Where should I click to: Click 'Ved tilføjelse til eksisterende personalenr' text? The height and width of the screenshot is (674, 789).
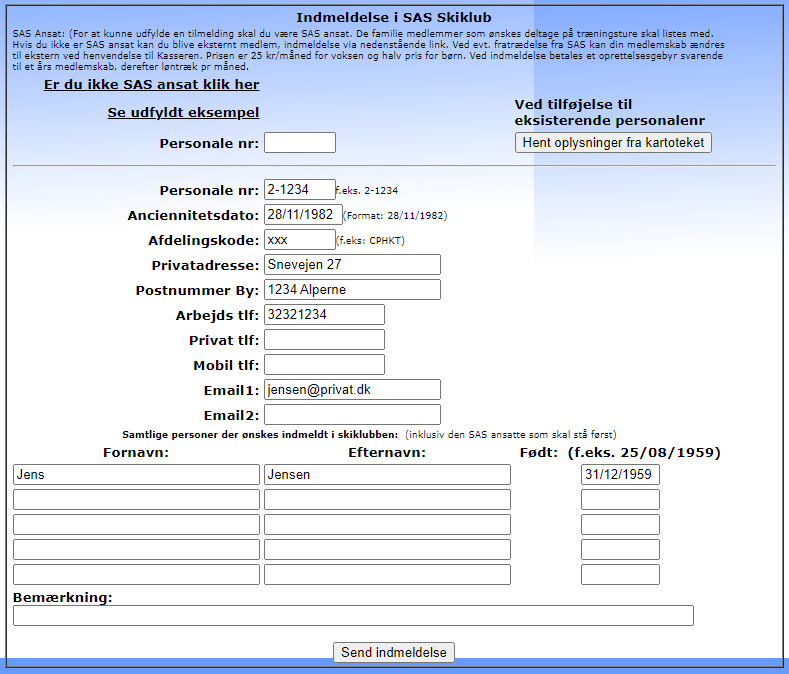609,112
